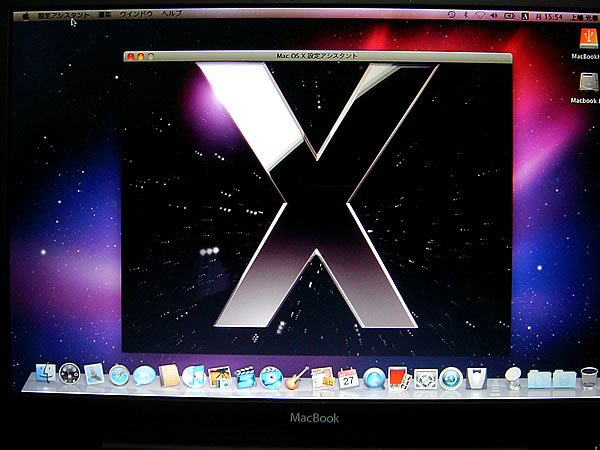
Task: Open the 編集 menu
Action: coord(104,15)
